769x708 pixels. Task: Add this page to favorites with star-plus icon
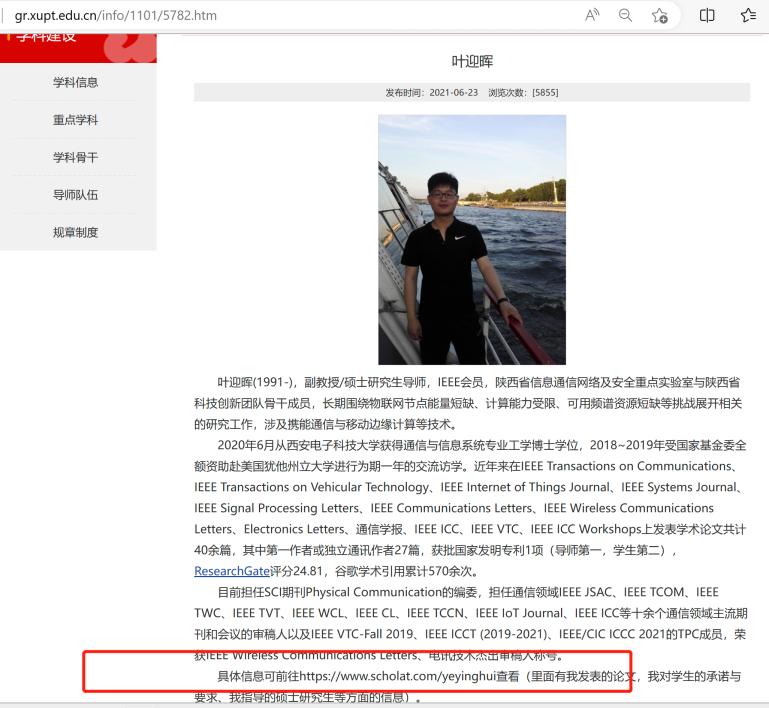pyautogui.click(x=660, y=15)
